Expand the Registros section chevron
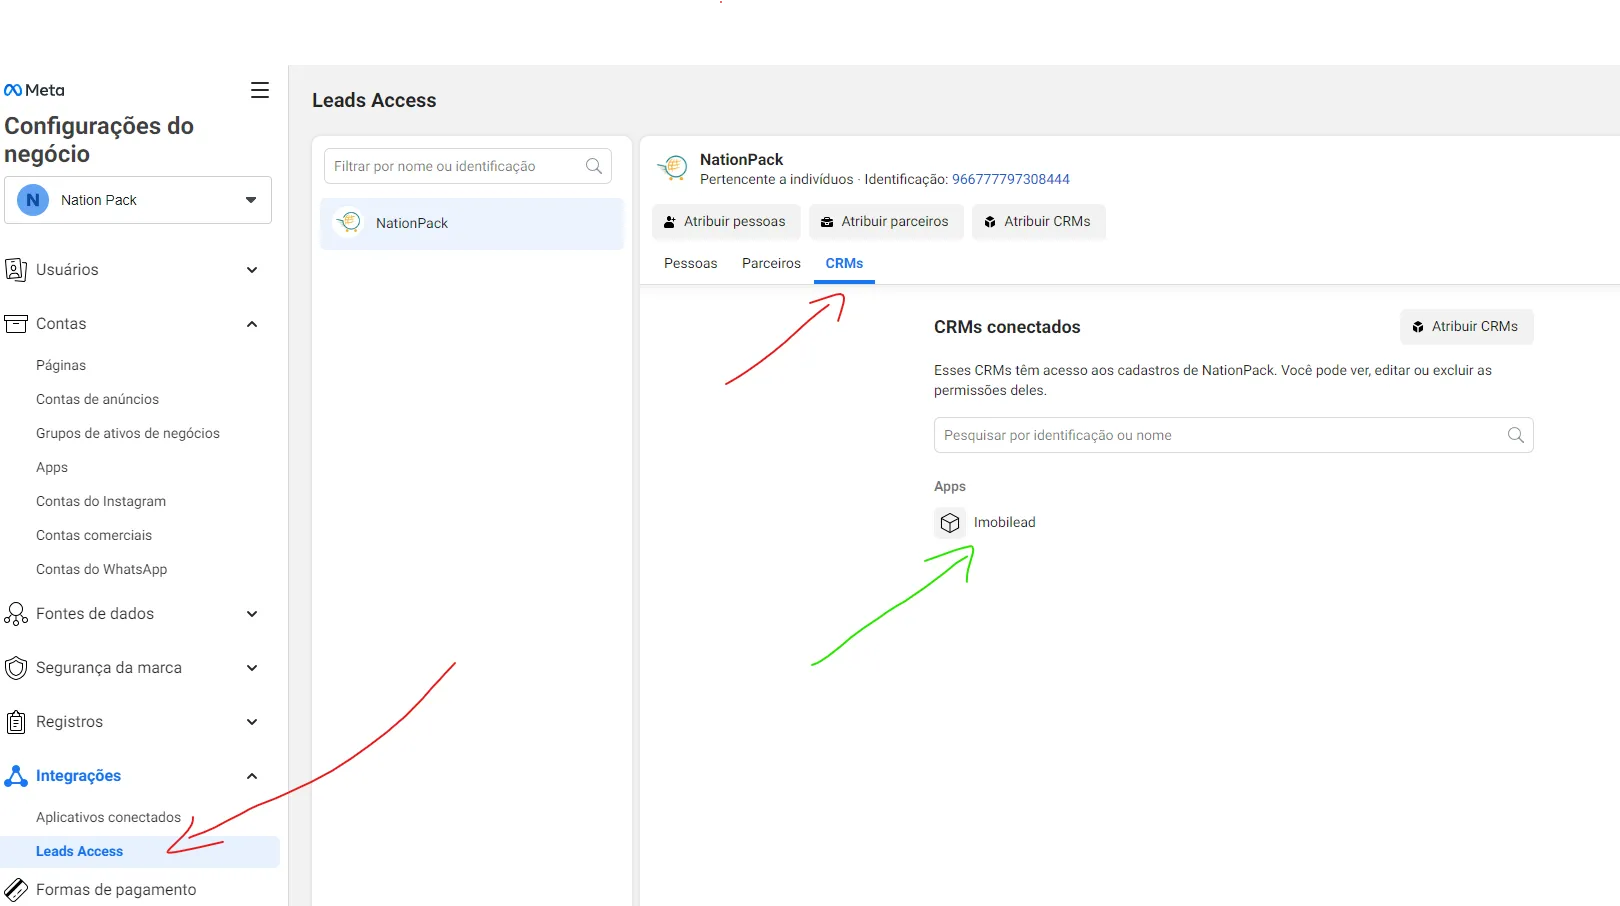The width and height of the screenshot is (1620, 906). click(252, 722)
